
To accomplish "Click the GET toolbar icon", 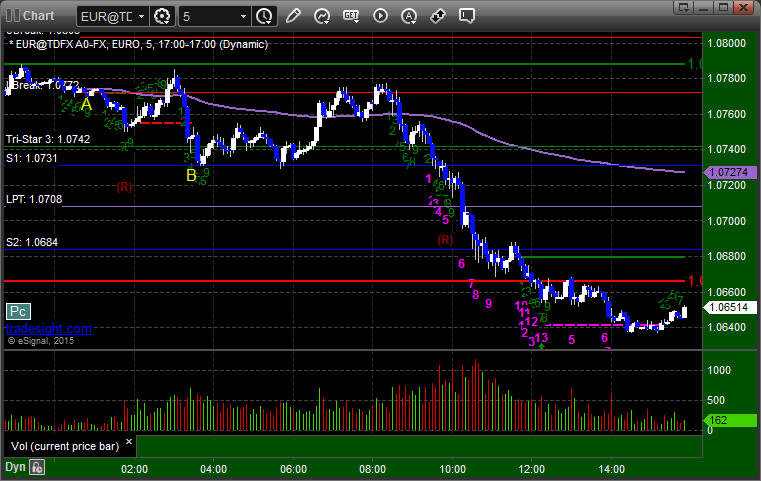I will (351, 16).
